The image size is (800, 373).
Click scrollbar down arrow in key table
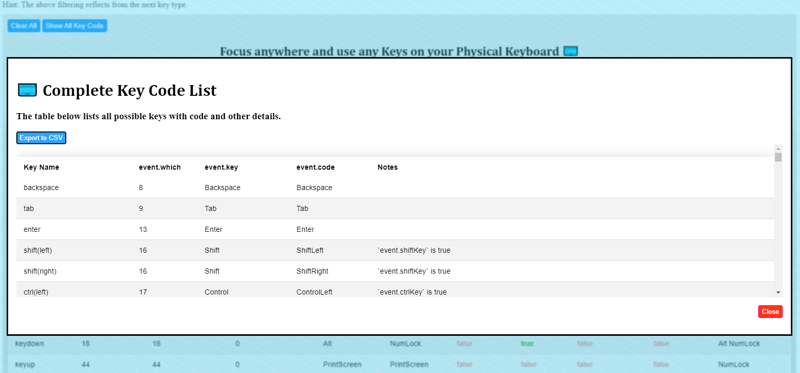click(778, 292)
